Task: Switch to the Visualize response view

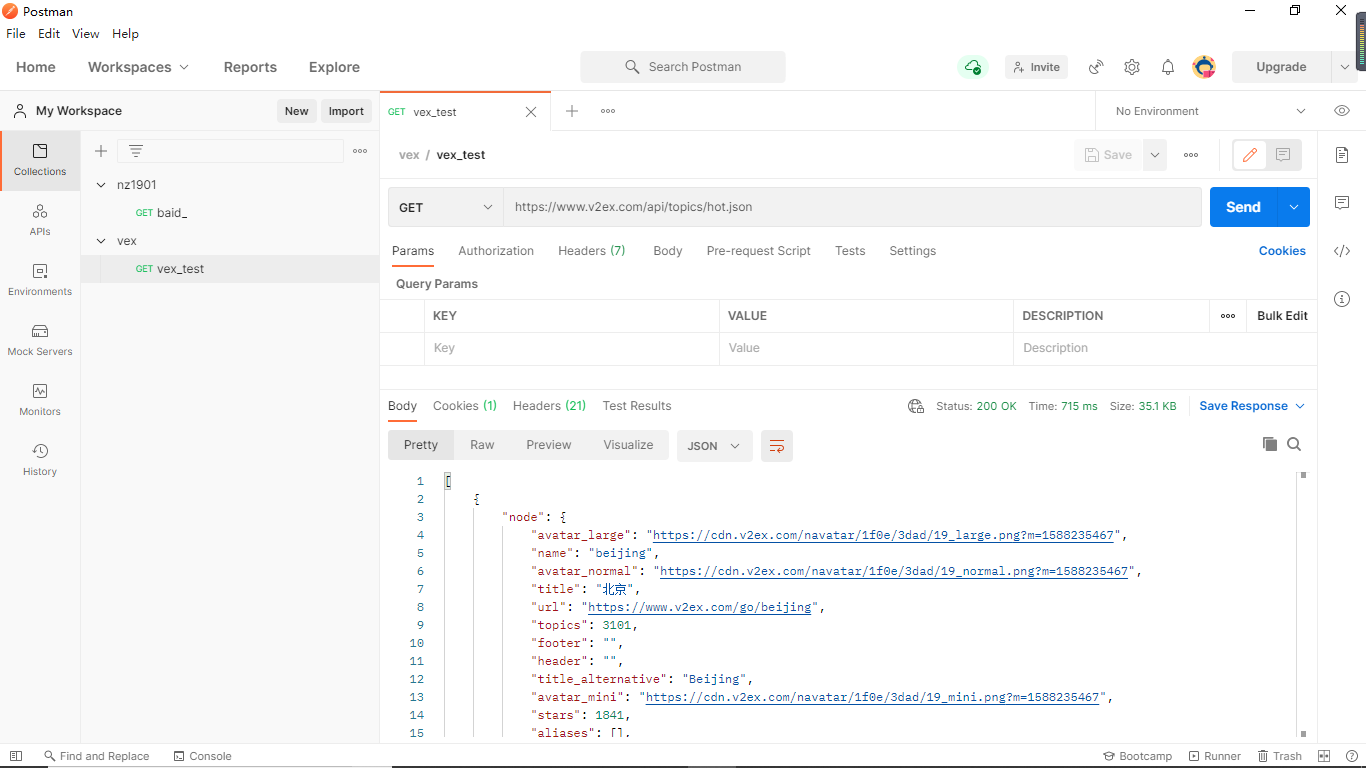Action: (628, 445)
